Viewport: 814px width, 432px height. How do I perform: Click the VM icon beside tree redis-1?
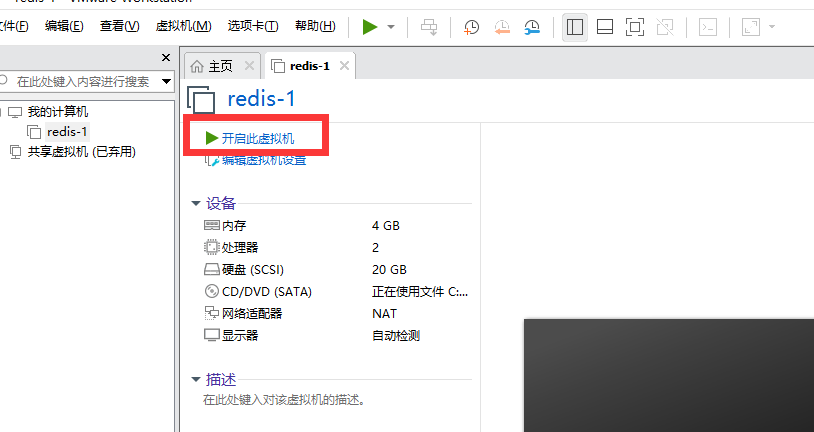pyautogui.click(x=34, y=132)
